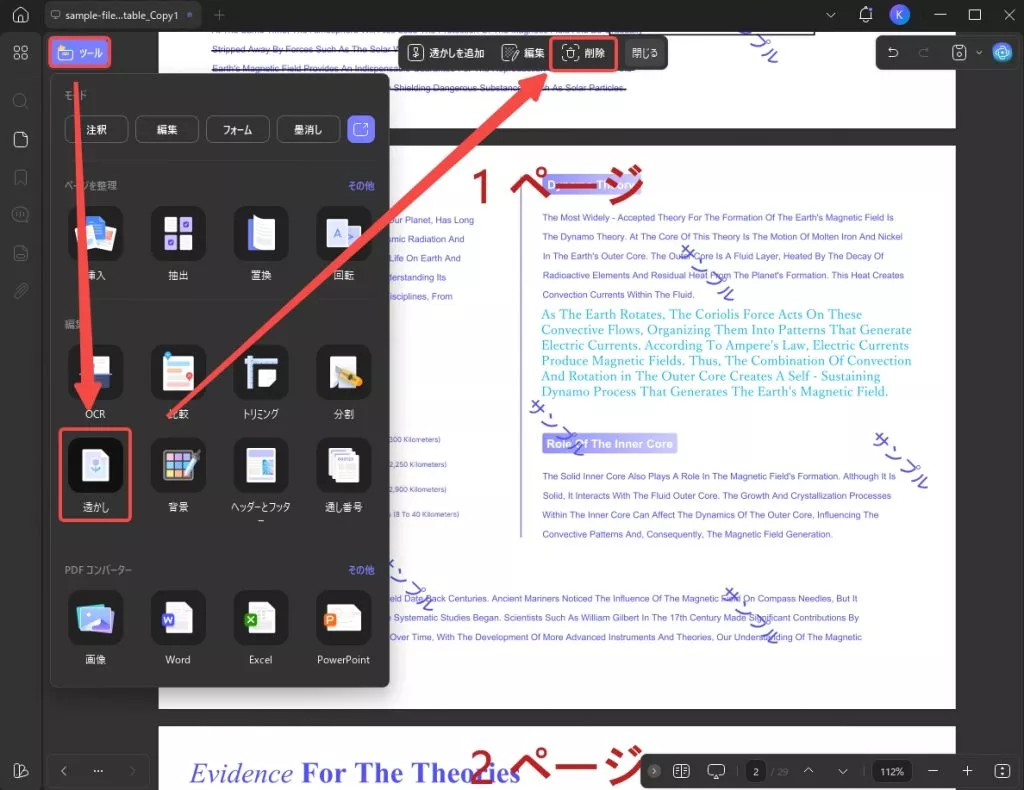
Task: Switch to 墨消し (Redact) mode
Action: (x=308, y=129)
